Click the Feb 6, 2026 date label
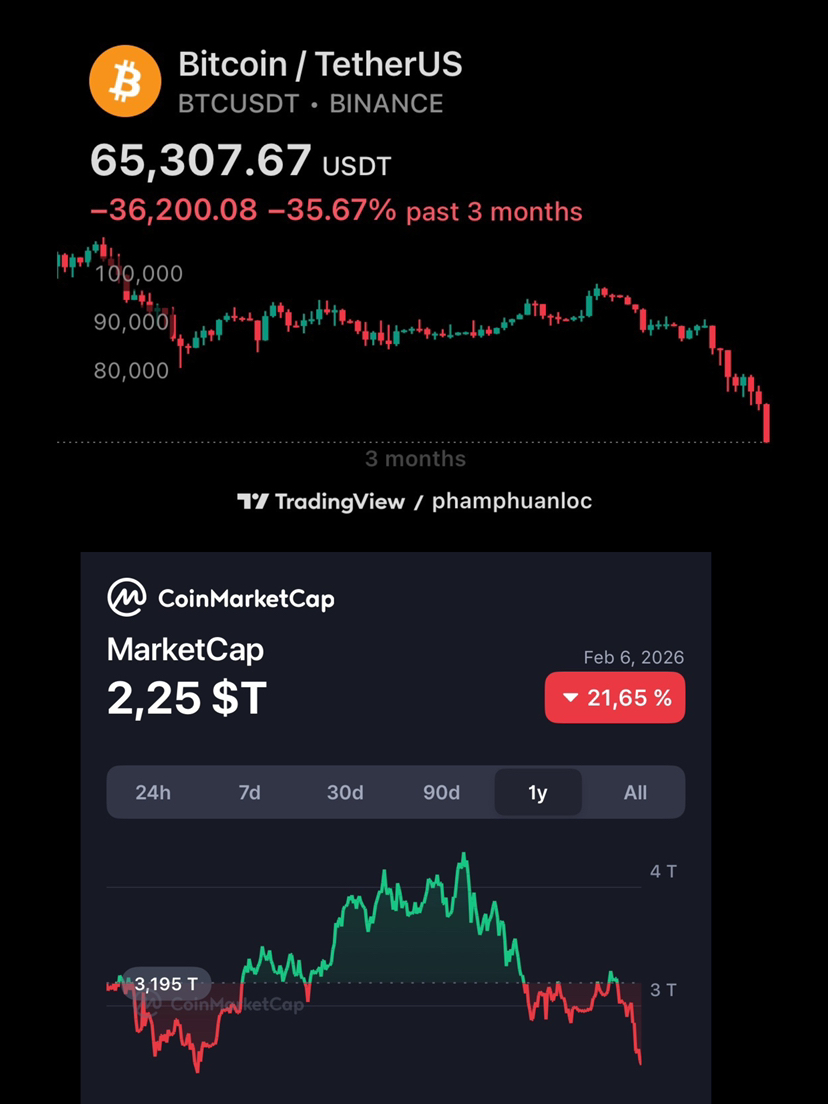 pyautogui.click(x=634, y=657)
